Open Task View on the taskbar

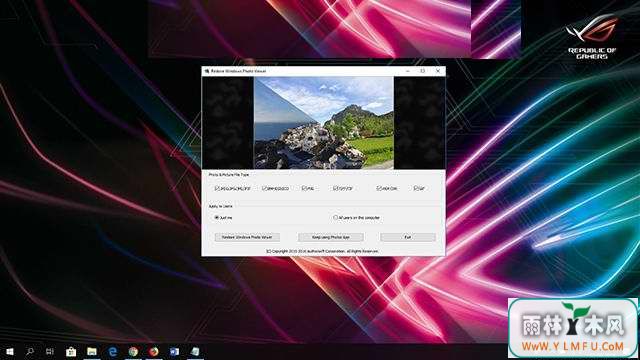point(50,351)
